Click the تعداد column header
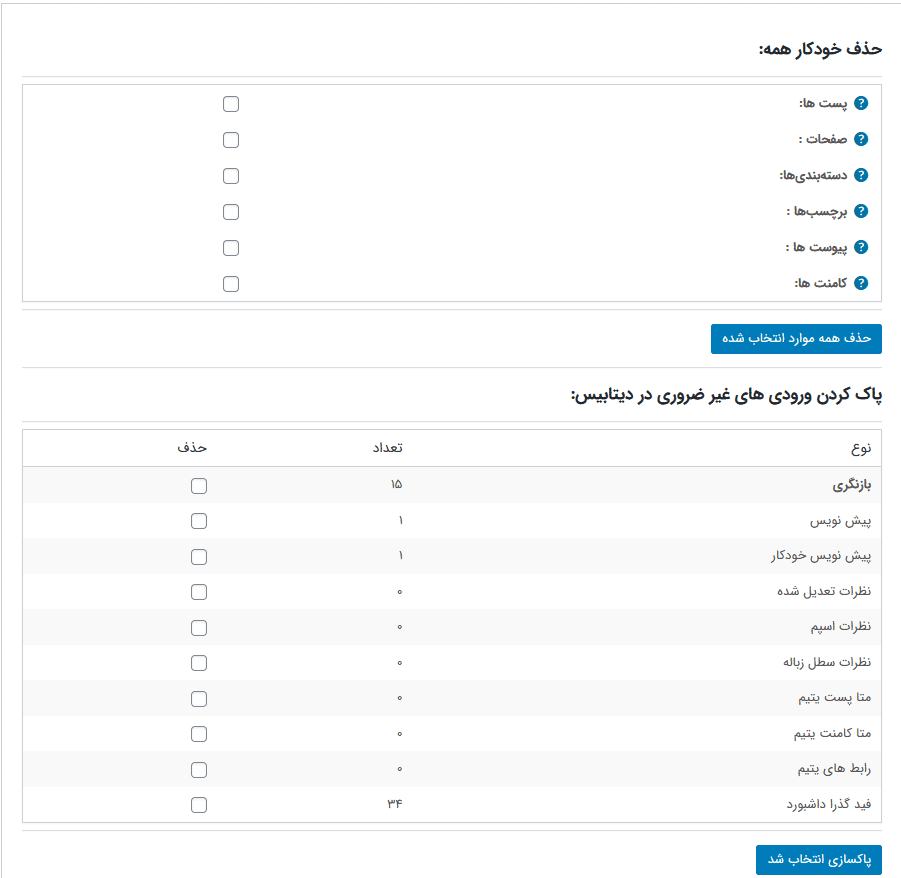 [388, 448]
